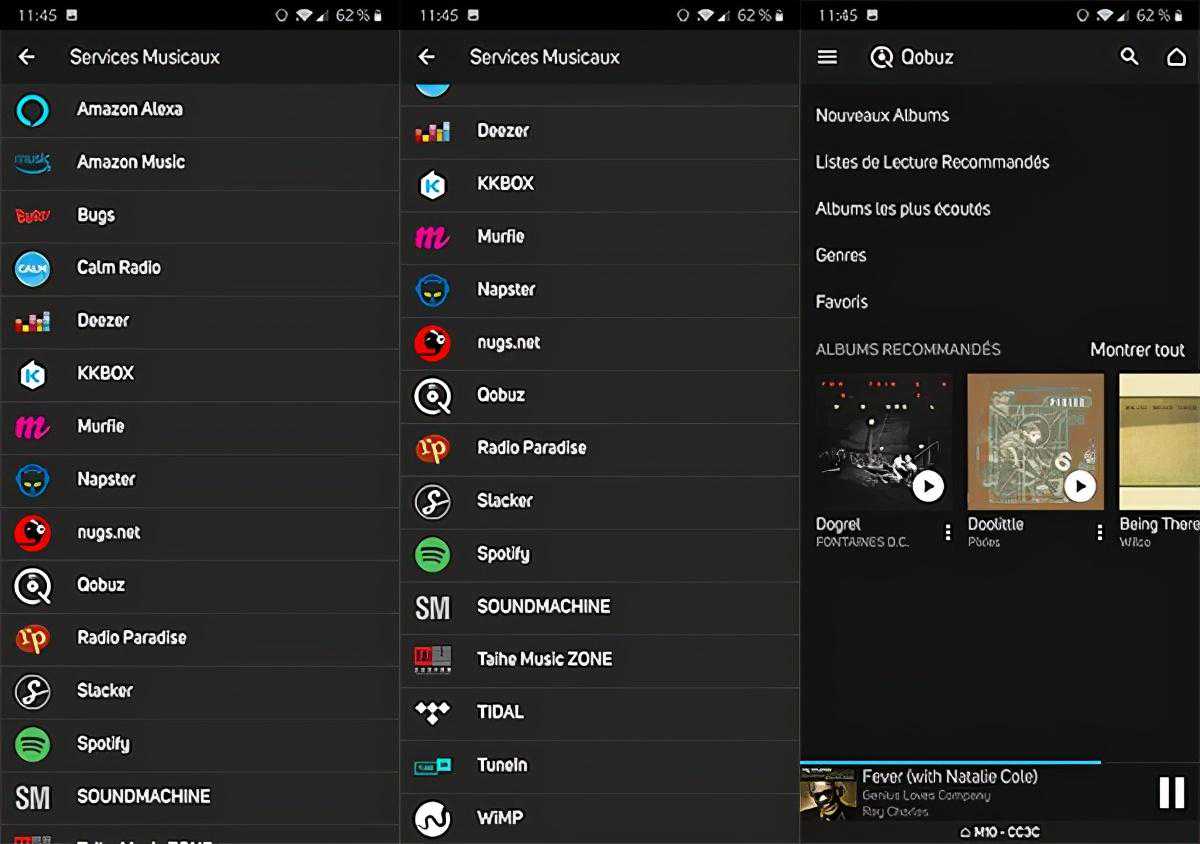Click the Montrer tout link

[x=1137, y=350]
